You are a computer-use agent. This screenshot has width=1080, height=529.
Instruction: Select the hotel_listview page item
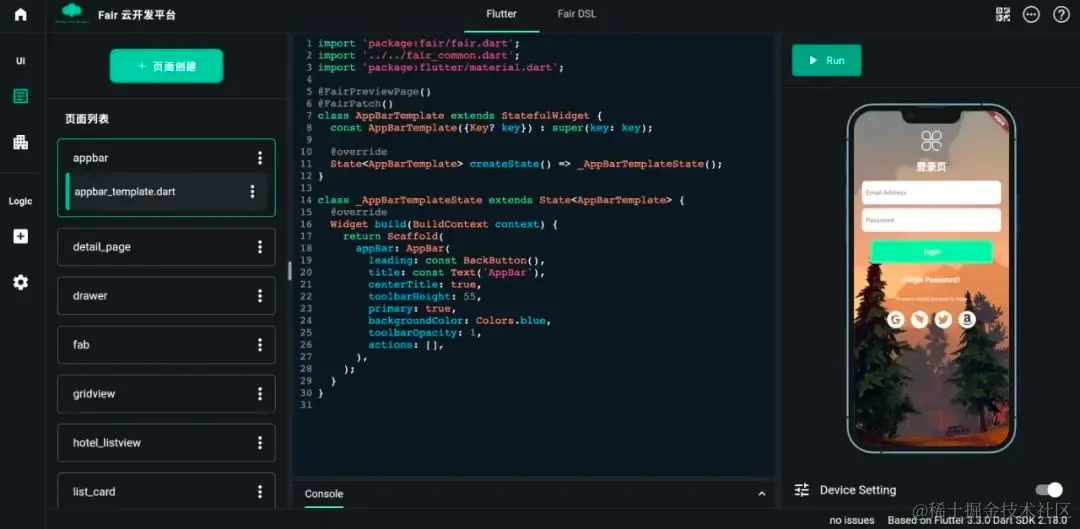[166, 443]
